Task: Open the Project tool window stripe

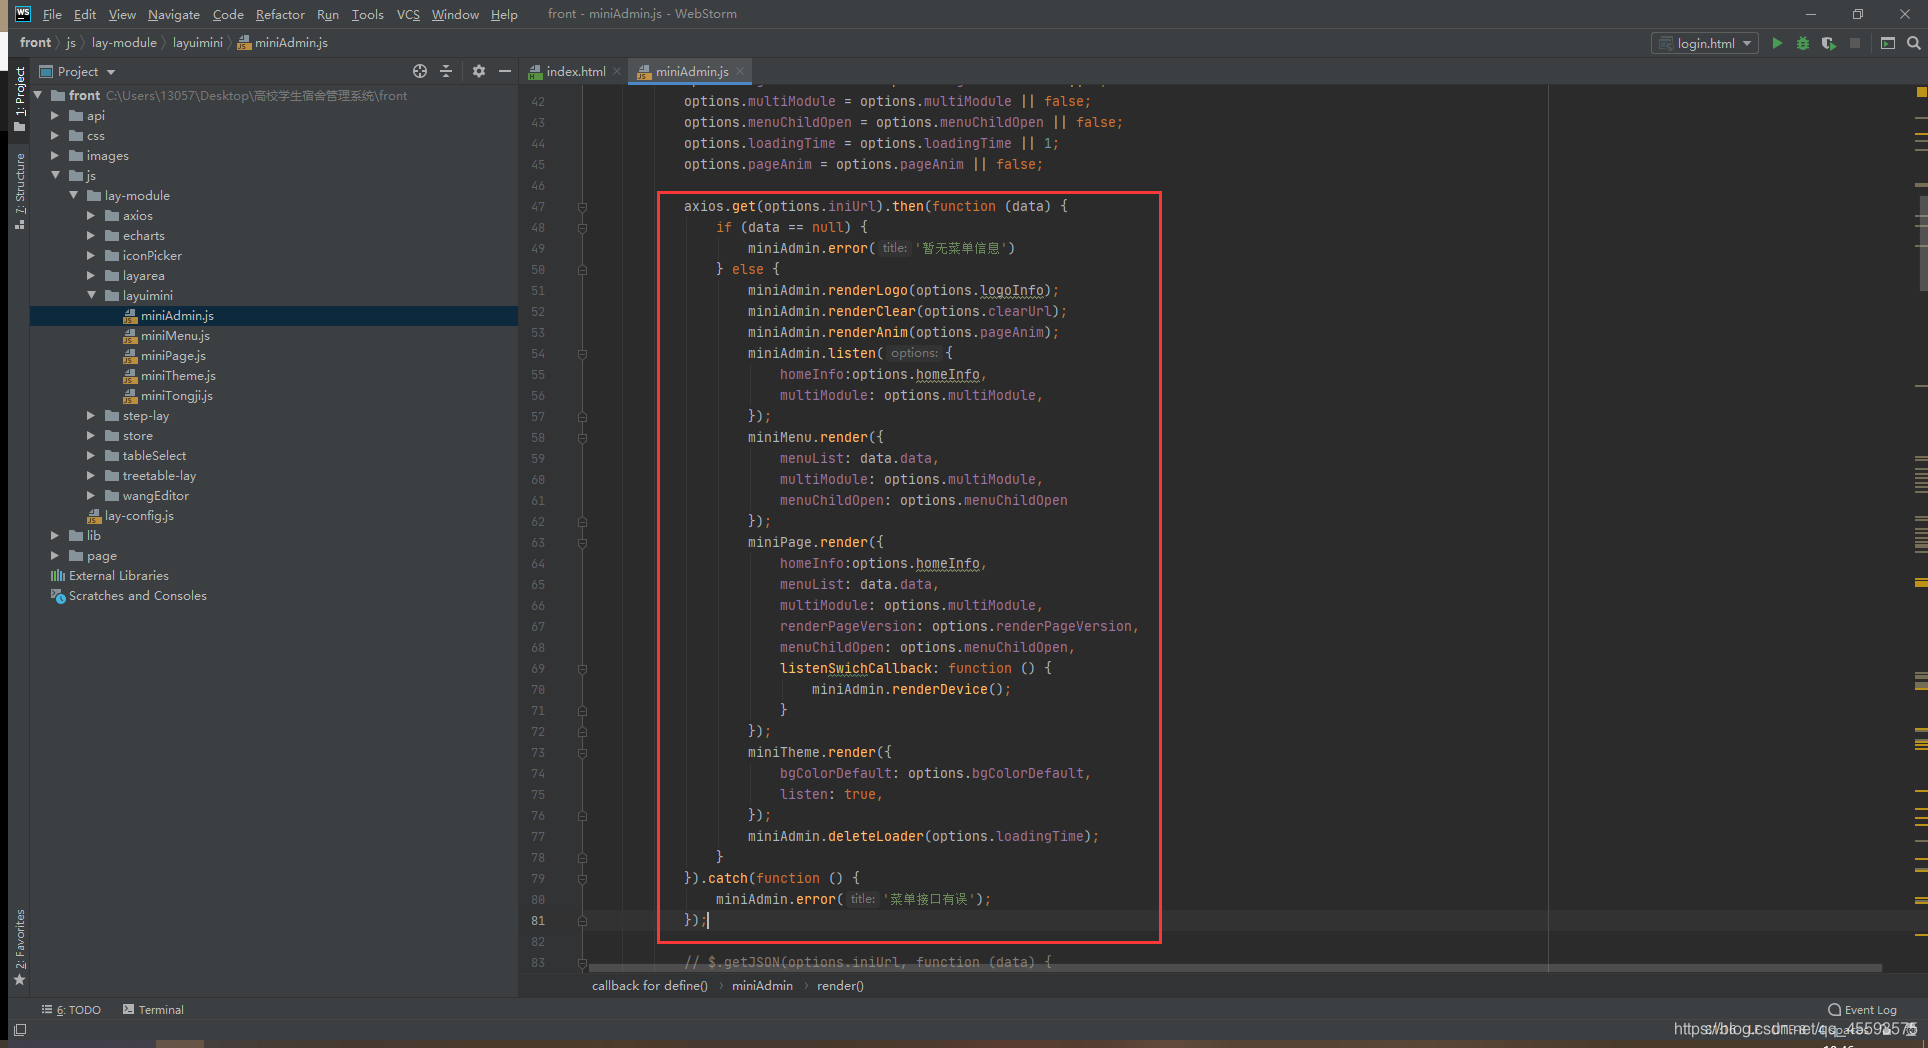Action: click(x=19, y=98)
